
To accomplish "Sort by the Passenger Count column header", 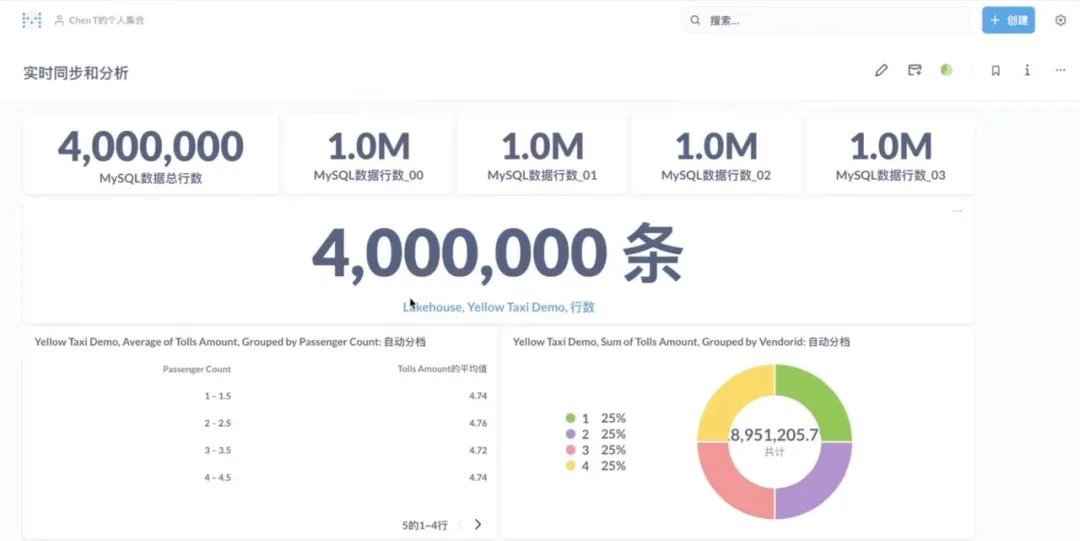I will [x=196, y=369].
